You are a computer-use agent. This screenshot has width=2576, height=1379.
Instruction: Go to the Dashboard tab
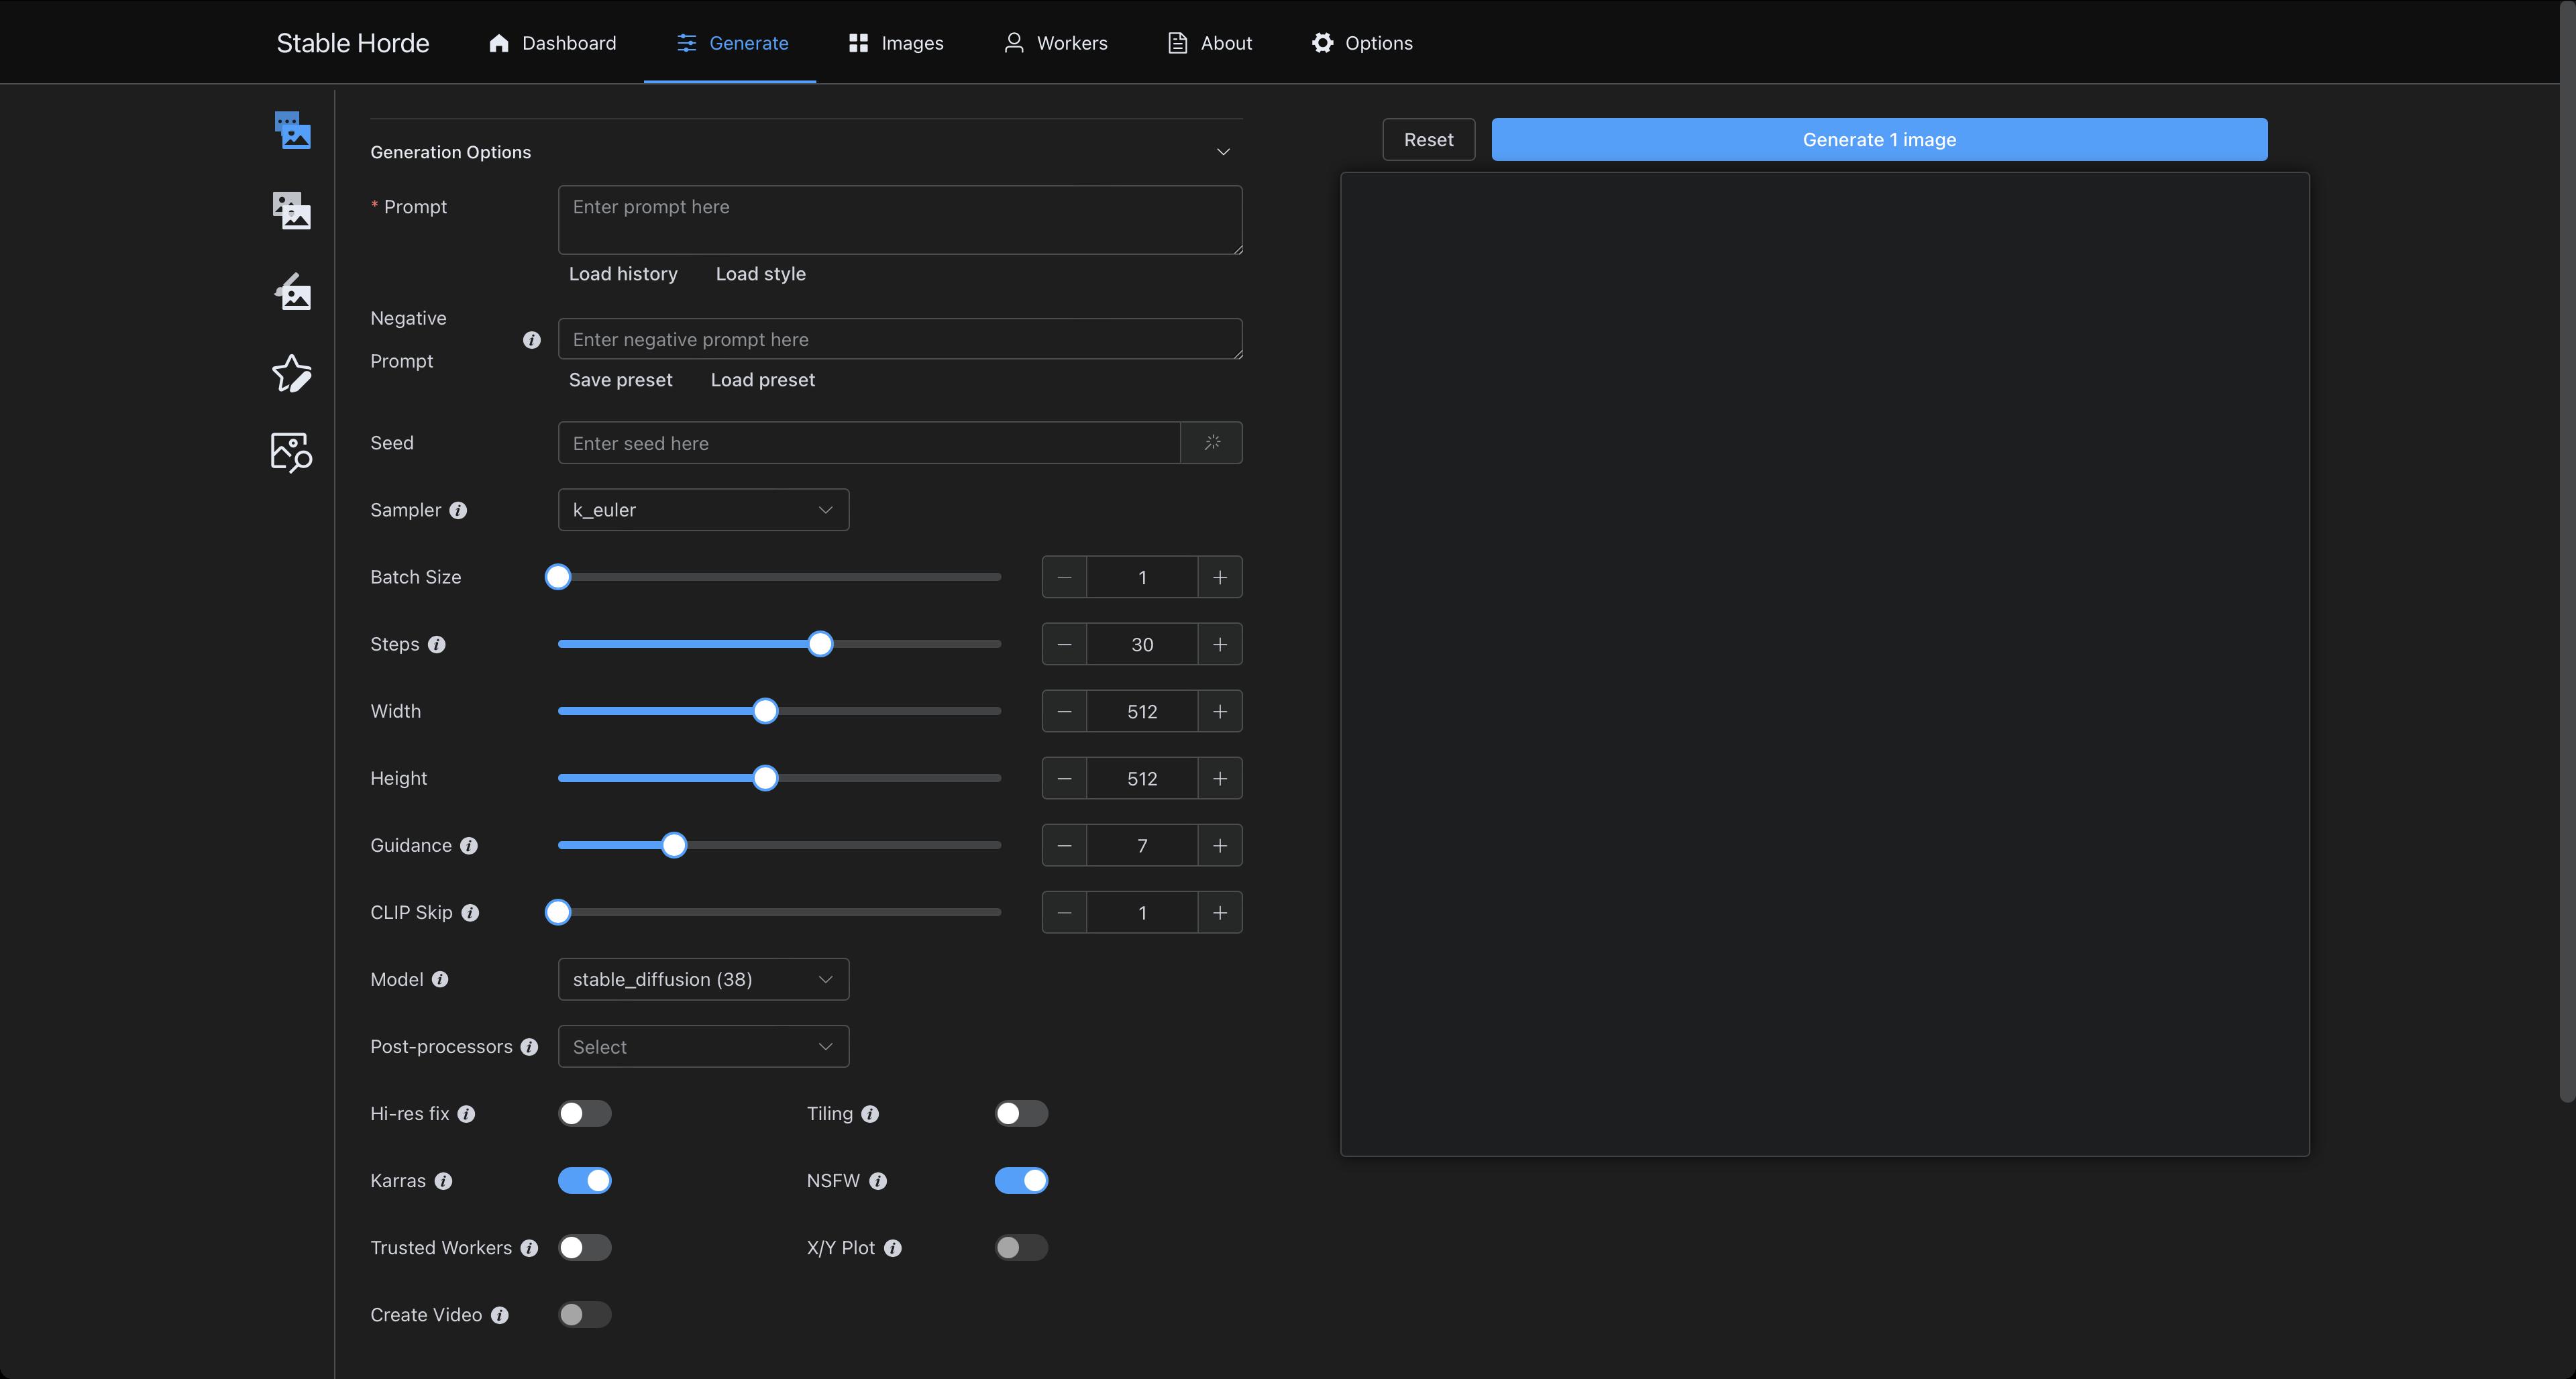(552, 43)
